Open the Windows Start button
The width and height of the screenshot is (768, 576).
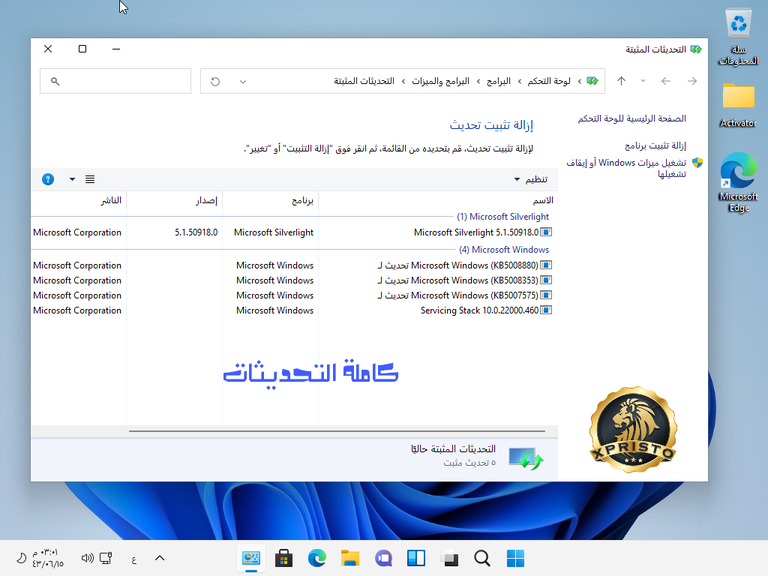pyautogui.click(x=515, y=558)
